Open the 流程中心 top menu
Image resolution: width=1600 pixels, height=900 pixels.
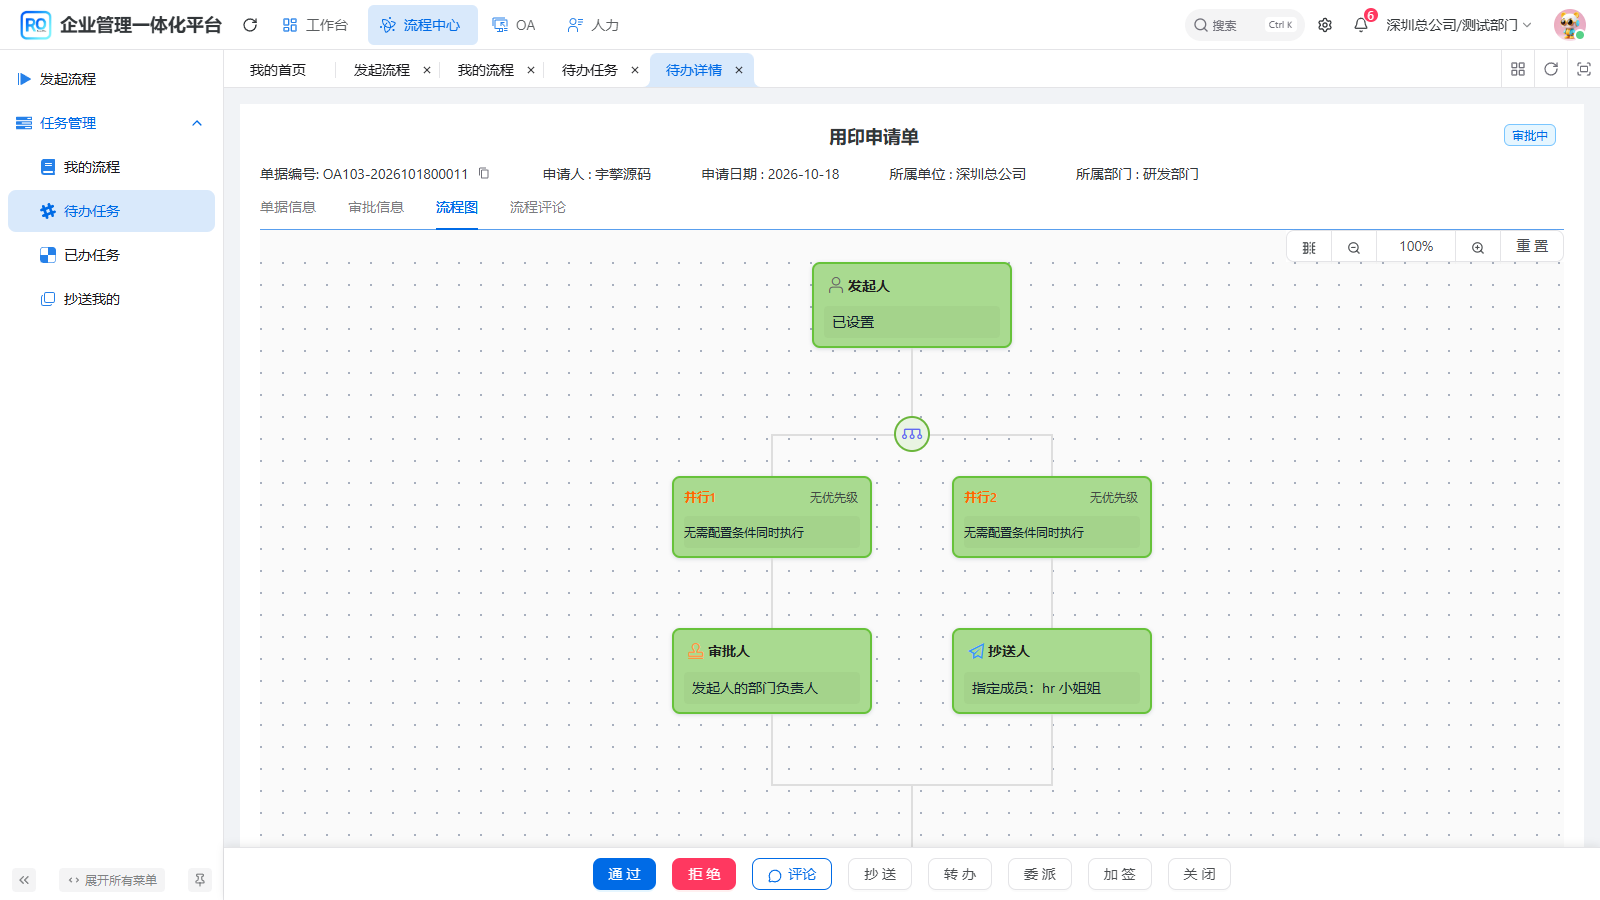pyautogui.click(x=422, y=25)
